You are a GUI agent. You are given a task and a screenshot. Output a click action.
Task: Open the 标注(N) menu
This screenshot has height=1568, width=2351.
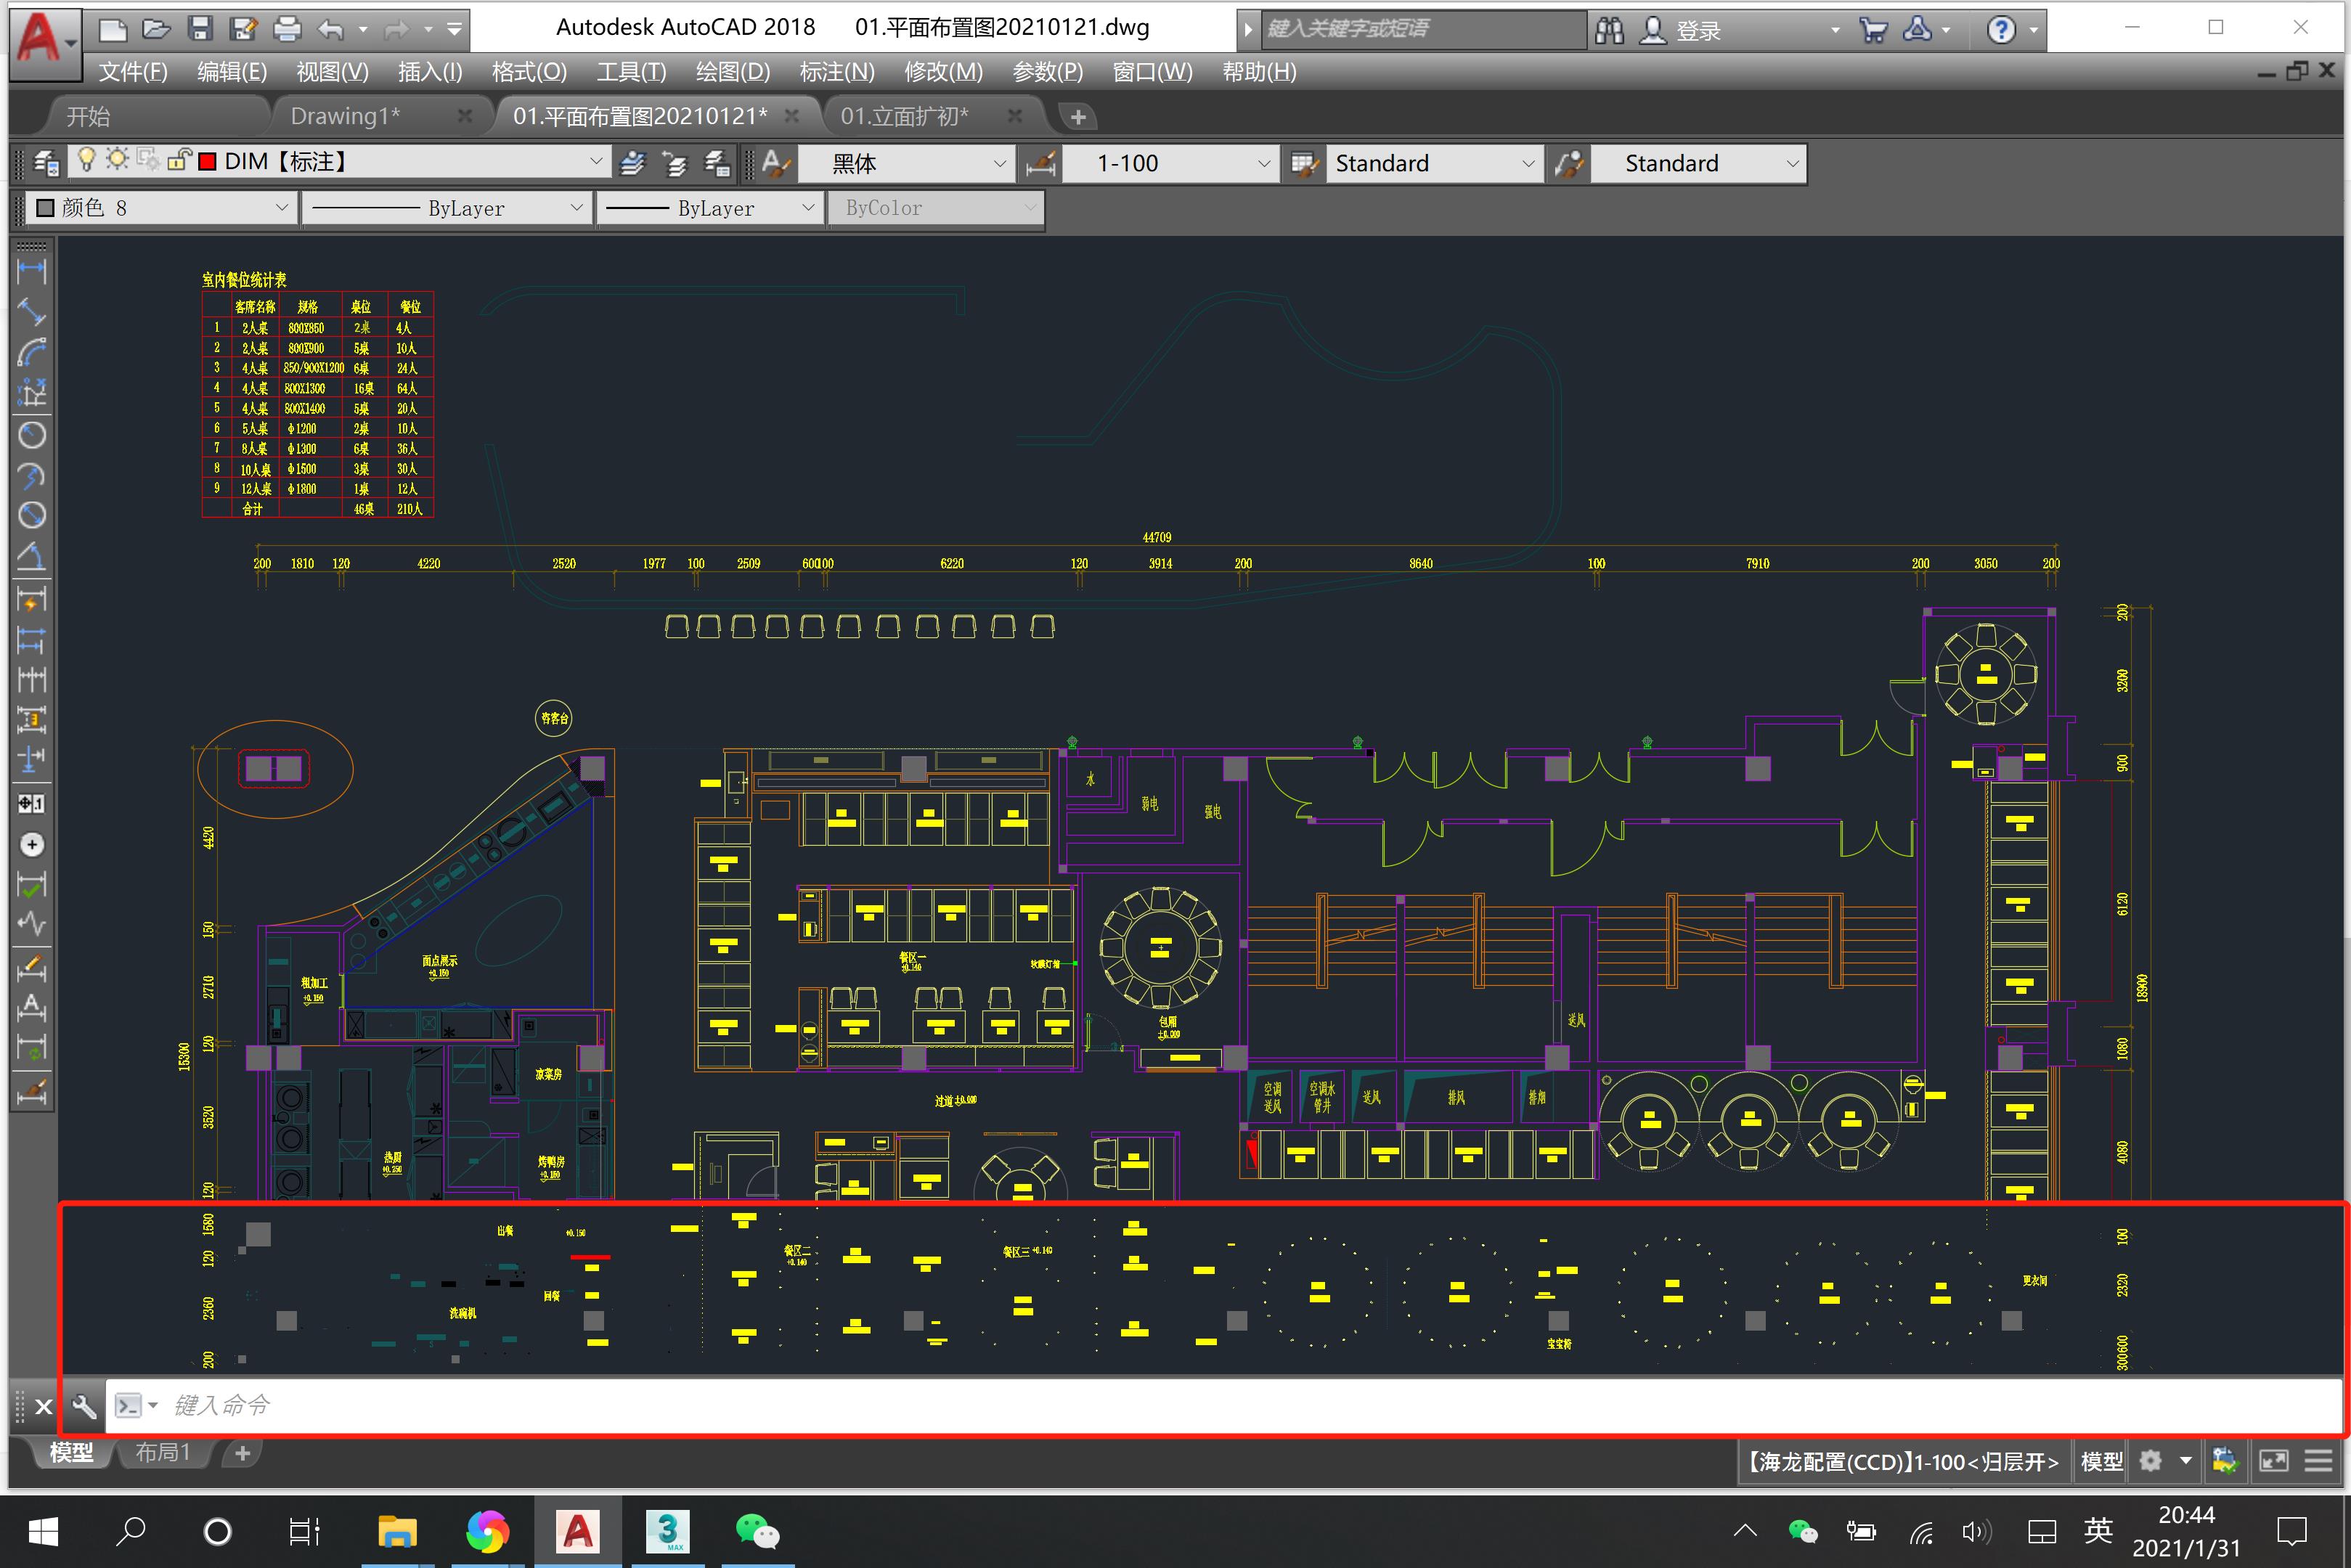[836, 72]
